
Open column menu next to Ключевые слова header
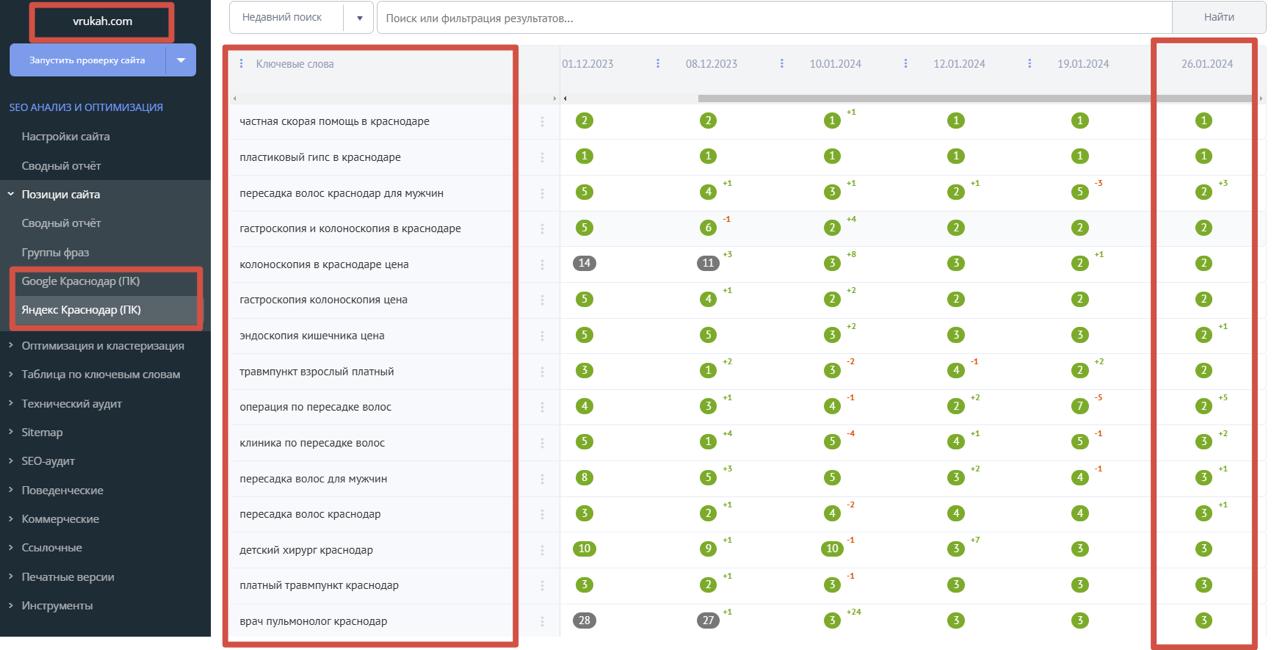click(241, 64)
